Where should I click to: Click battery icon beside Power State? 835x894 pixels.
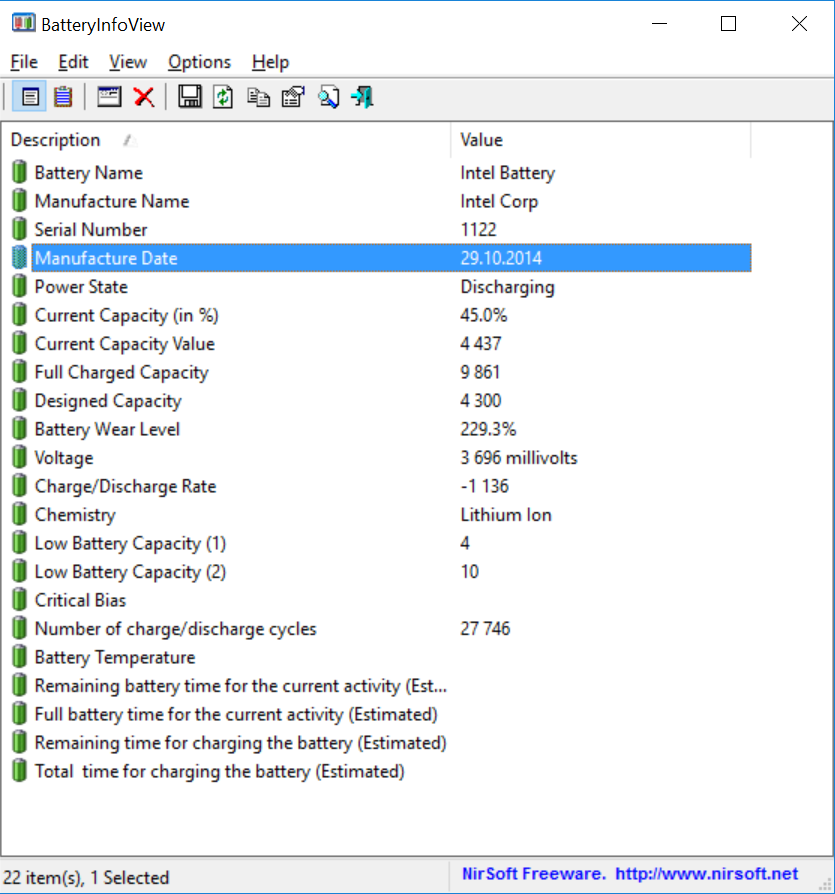pyautogui.click(x=19, y=286)
